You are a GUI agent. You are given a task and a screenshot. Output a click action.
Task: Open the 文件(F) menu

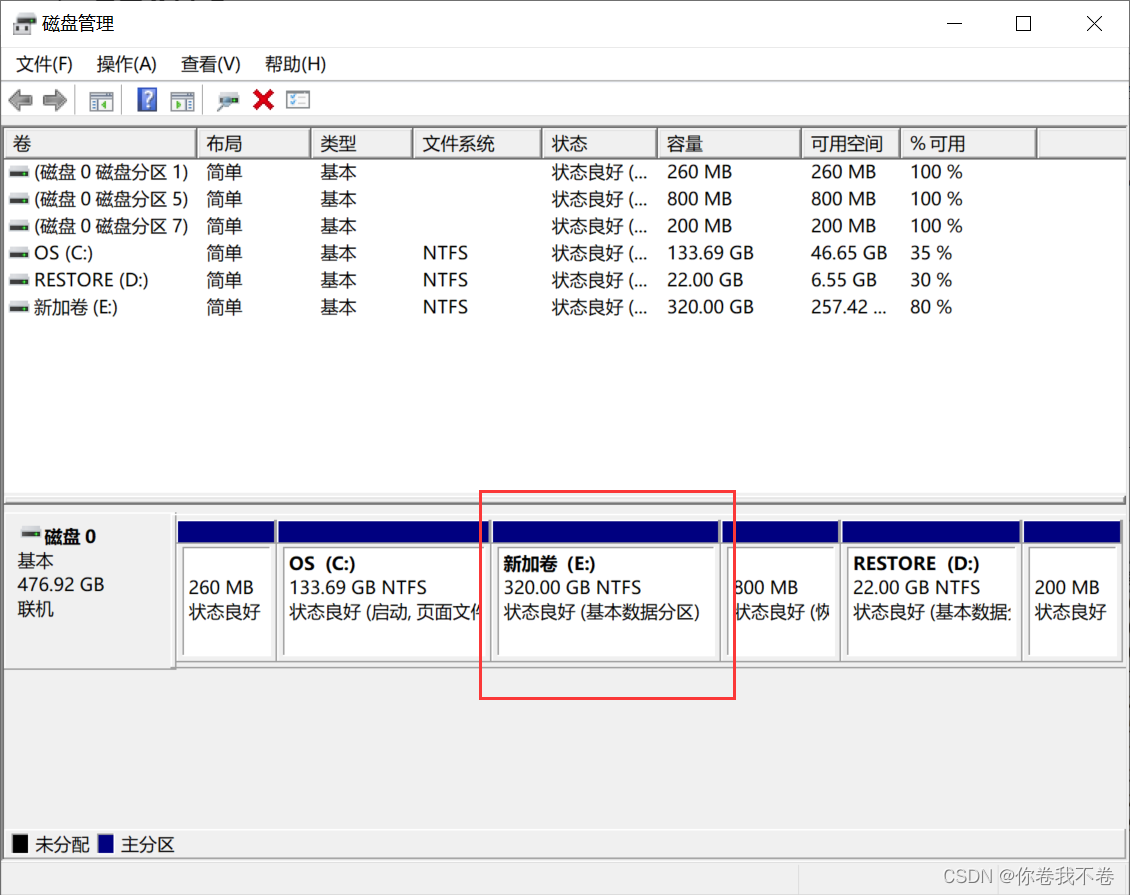point(44,64)
